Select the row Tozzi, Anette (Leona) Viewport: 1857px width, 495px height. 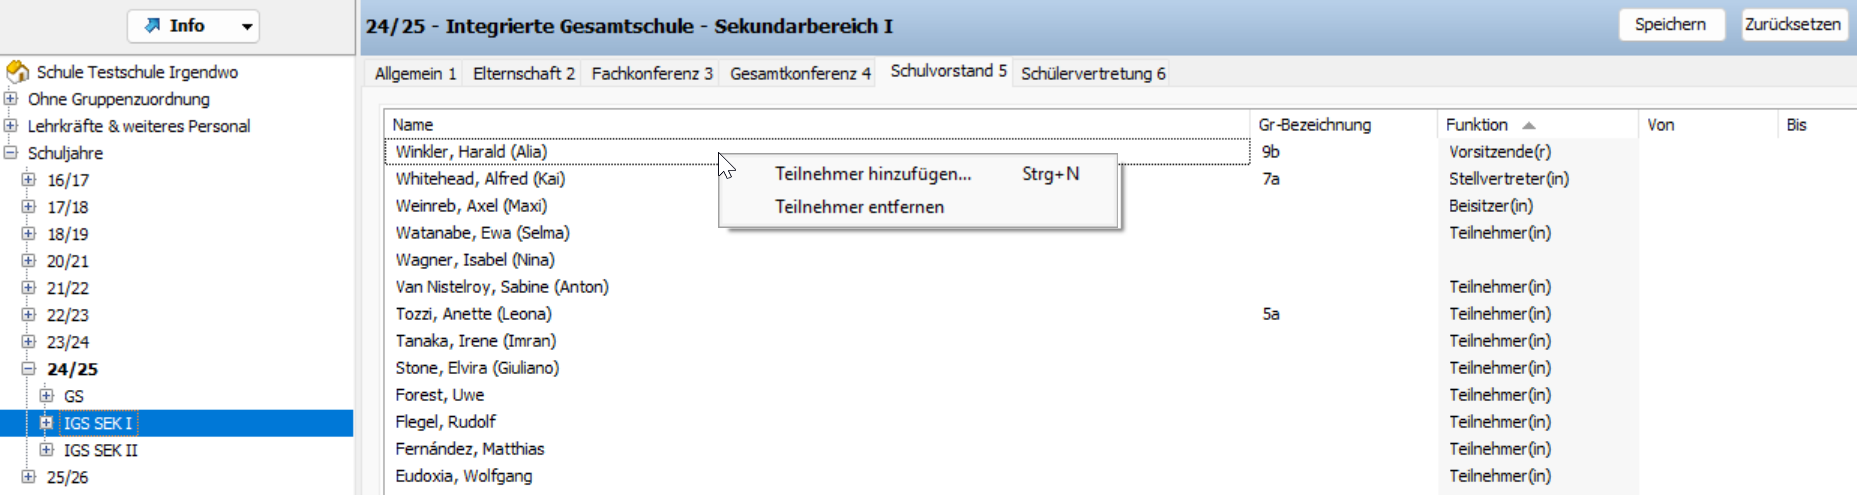[x=473, y=314]
